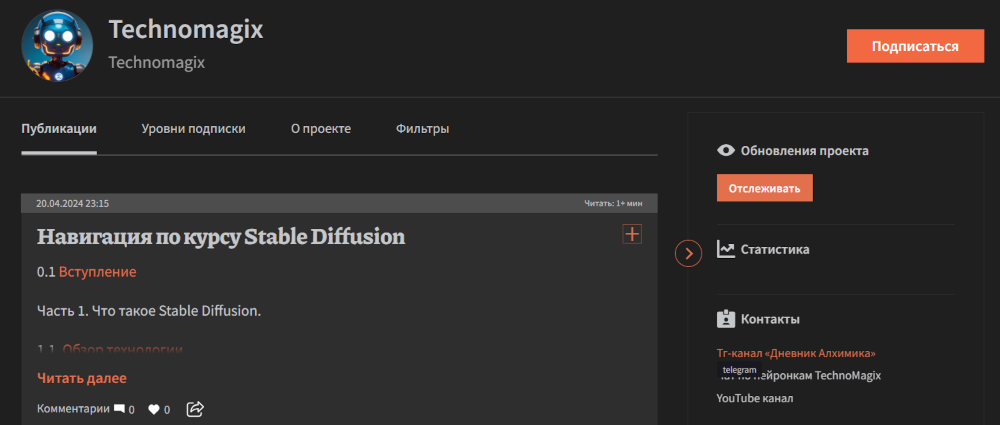1000x425 pixels.
Task: Click the post title Навигация по курсу Stable Diffusion
Action: click(x=221, y=237)
